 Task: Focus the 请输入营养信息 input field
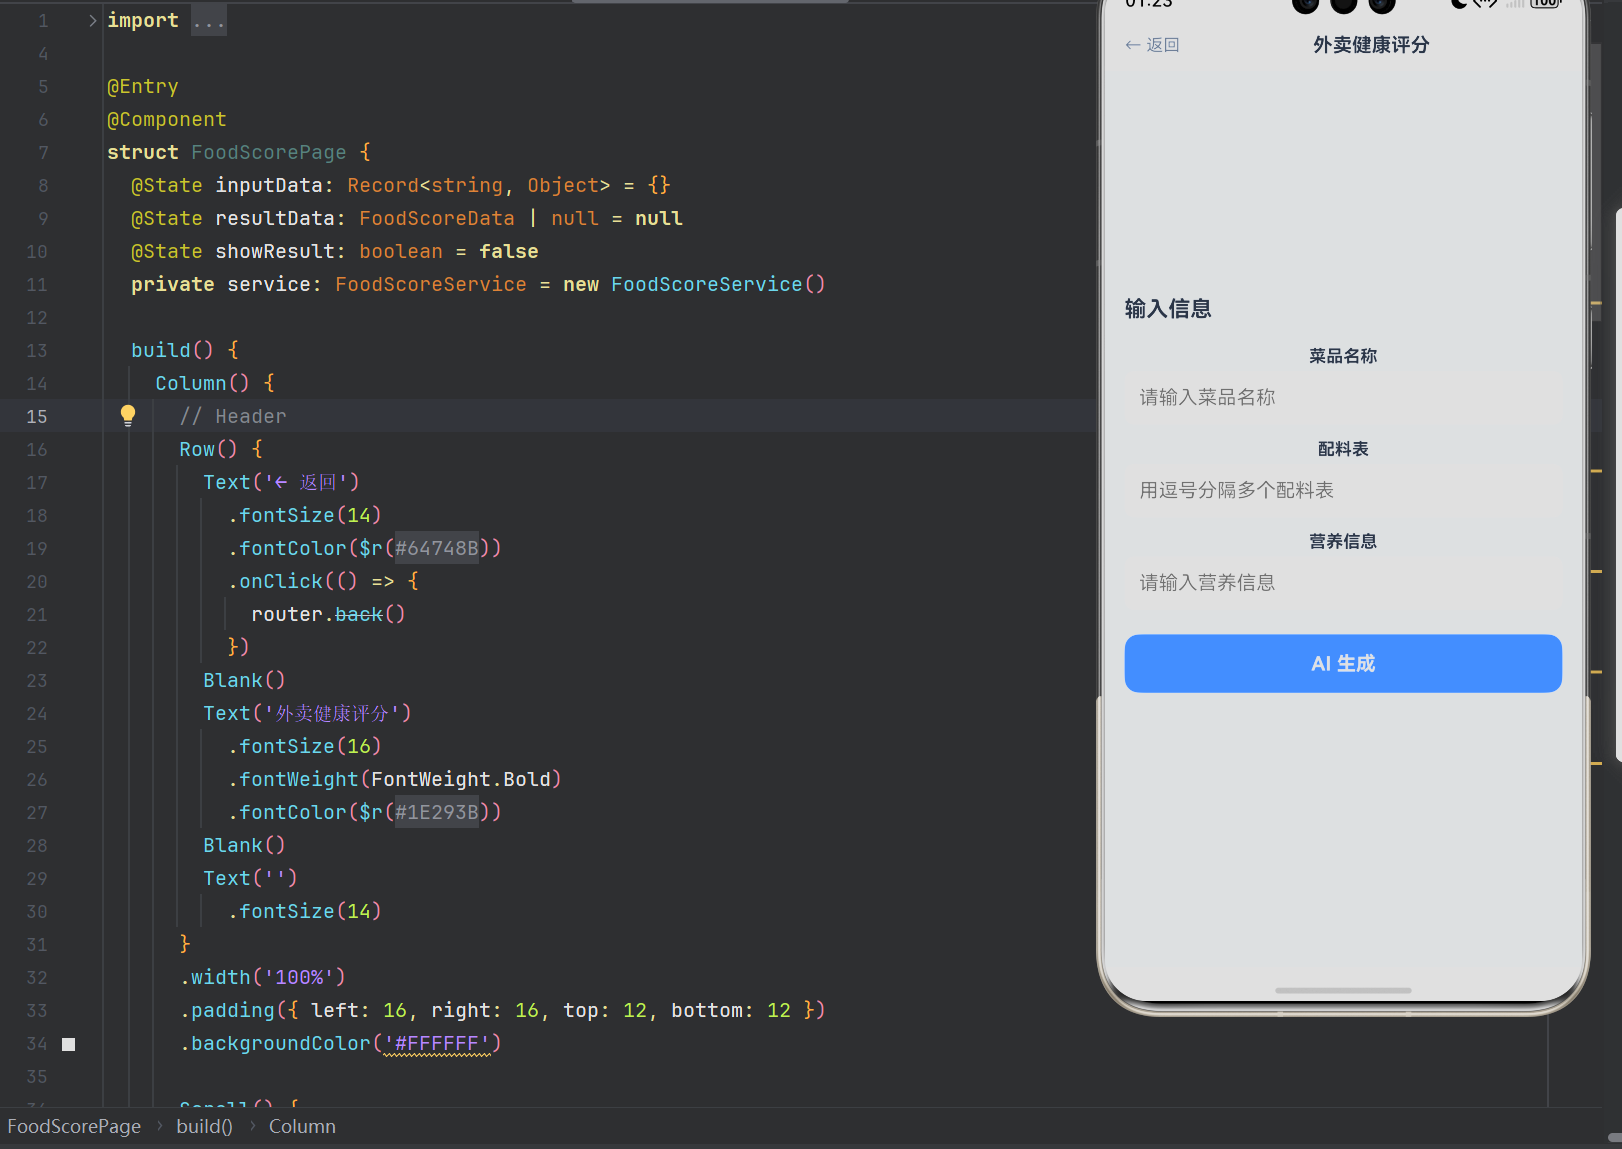click(1343, 582)
